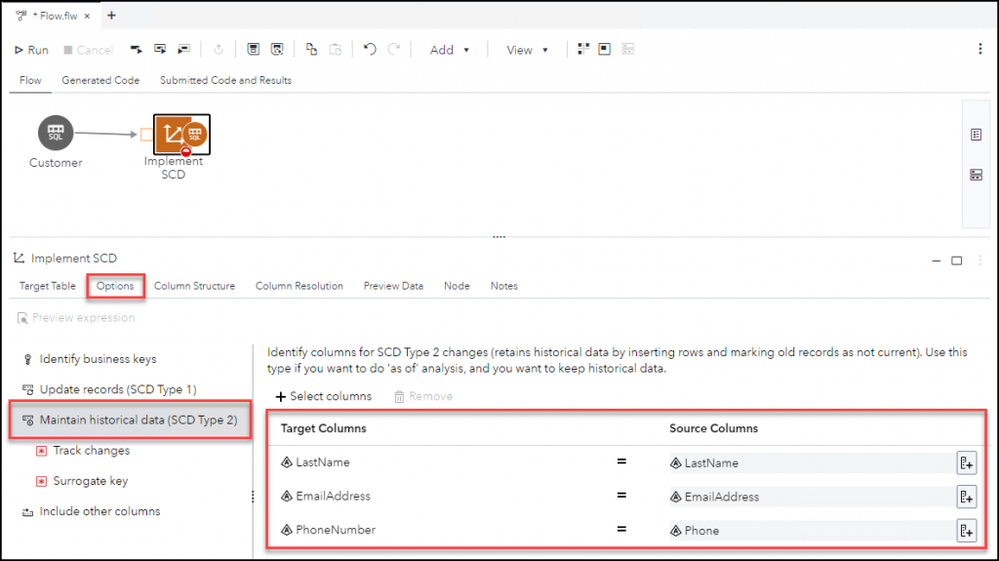Click the Select columns button

click(x=323, y=397)
